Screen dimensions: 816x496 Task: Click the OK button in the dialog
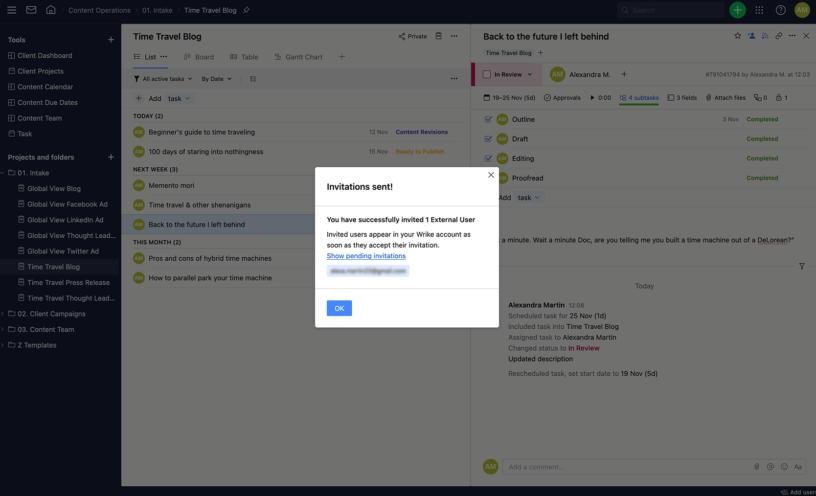339,308
